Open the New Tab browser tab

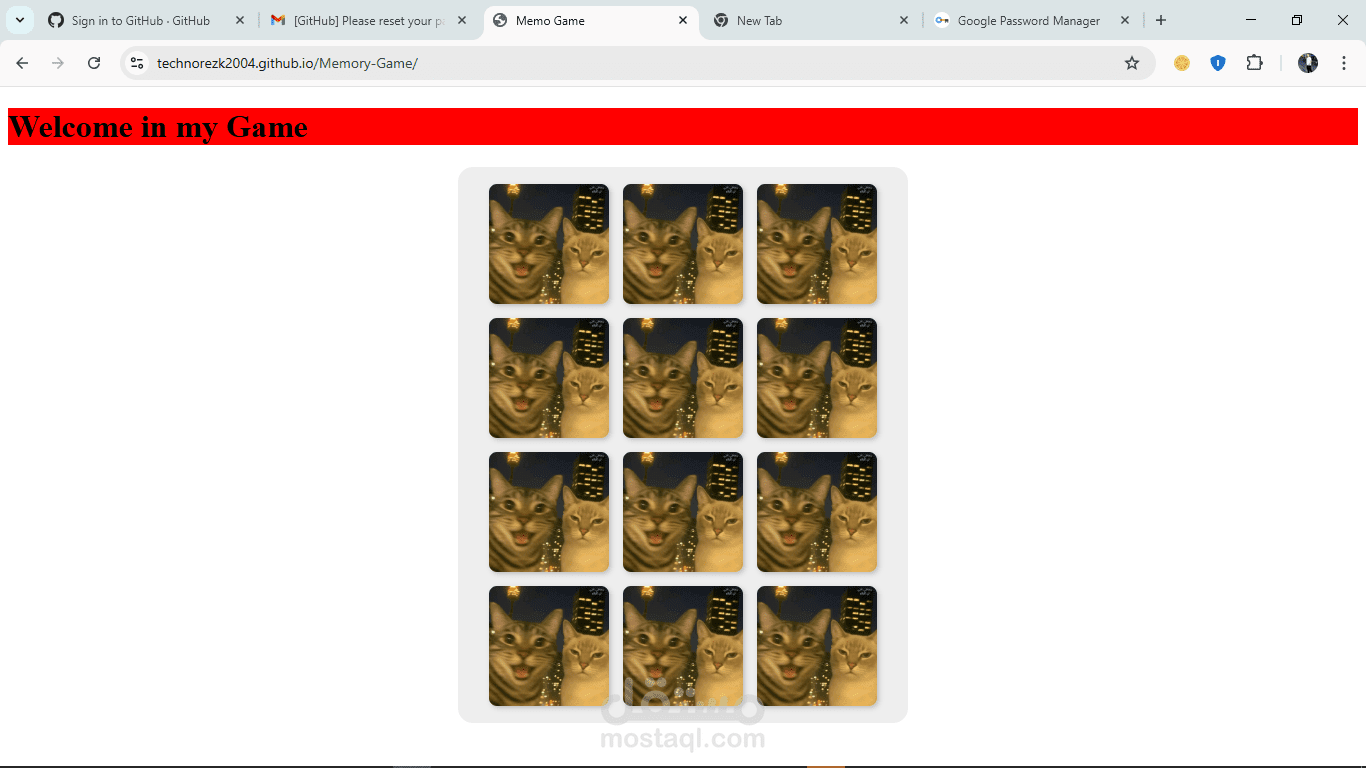tap(762, 19)
